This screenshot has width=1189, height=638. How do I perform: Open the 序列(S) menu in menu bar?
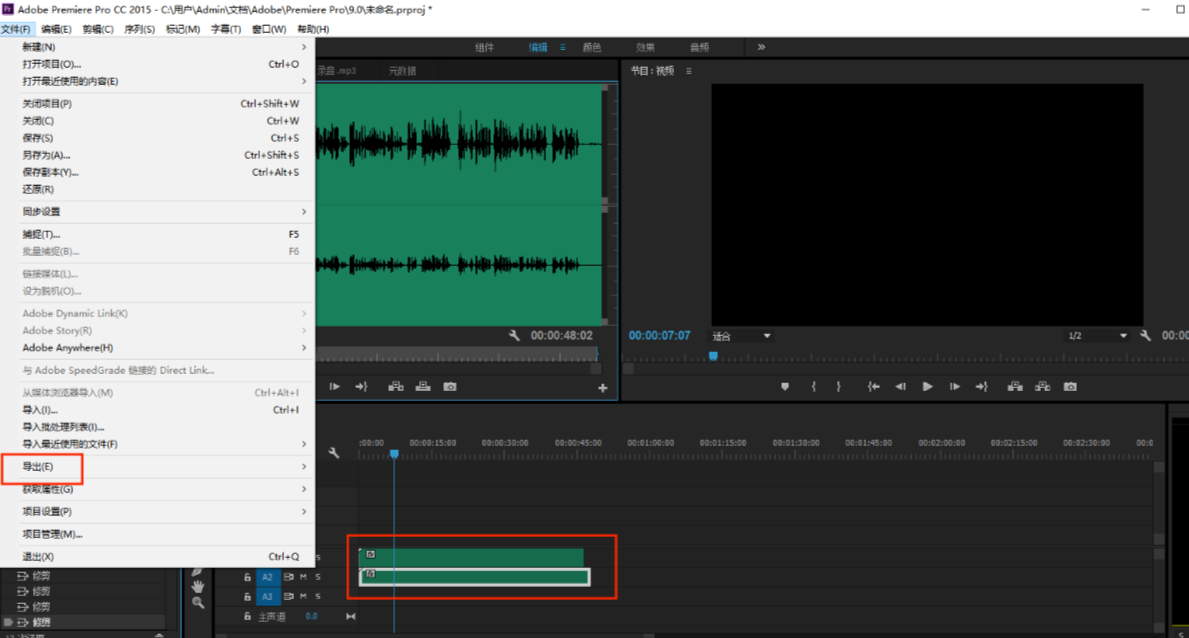140,29
